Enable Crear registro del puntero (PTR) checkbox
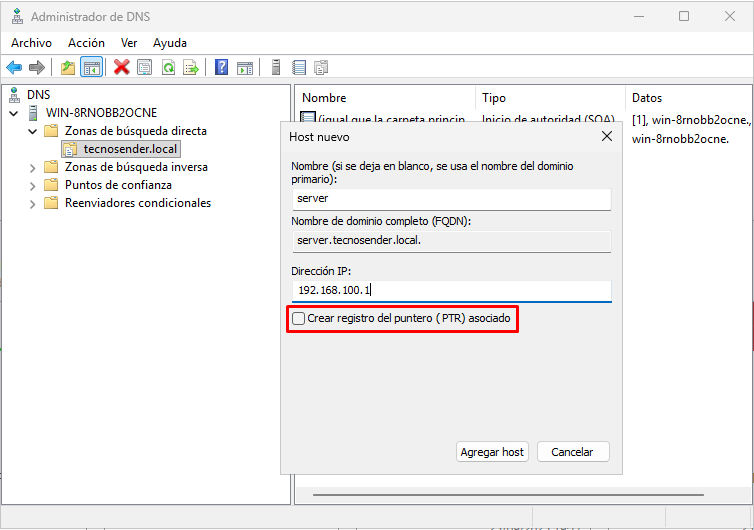This screenshot has height=530, width=754. [298, 319]
